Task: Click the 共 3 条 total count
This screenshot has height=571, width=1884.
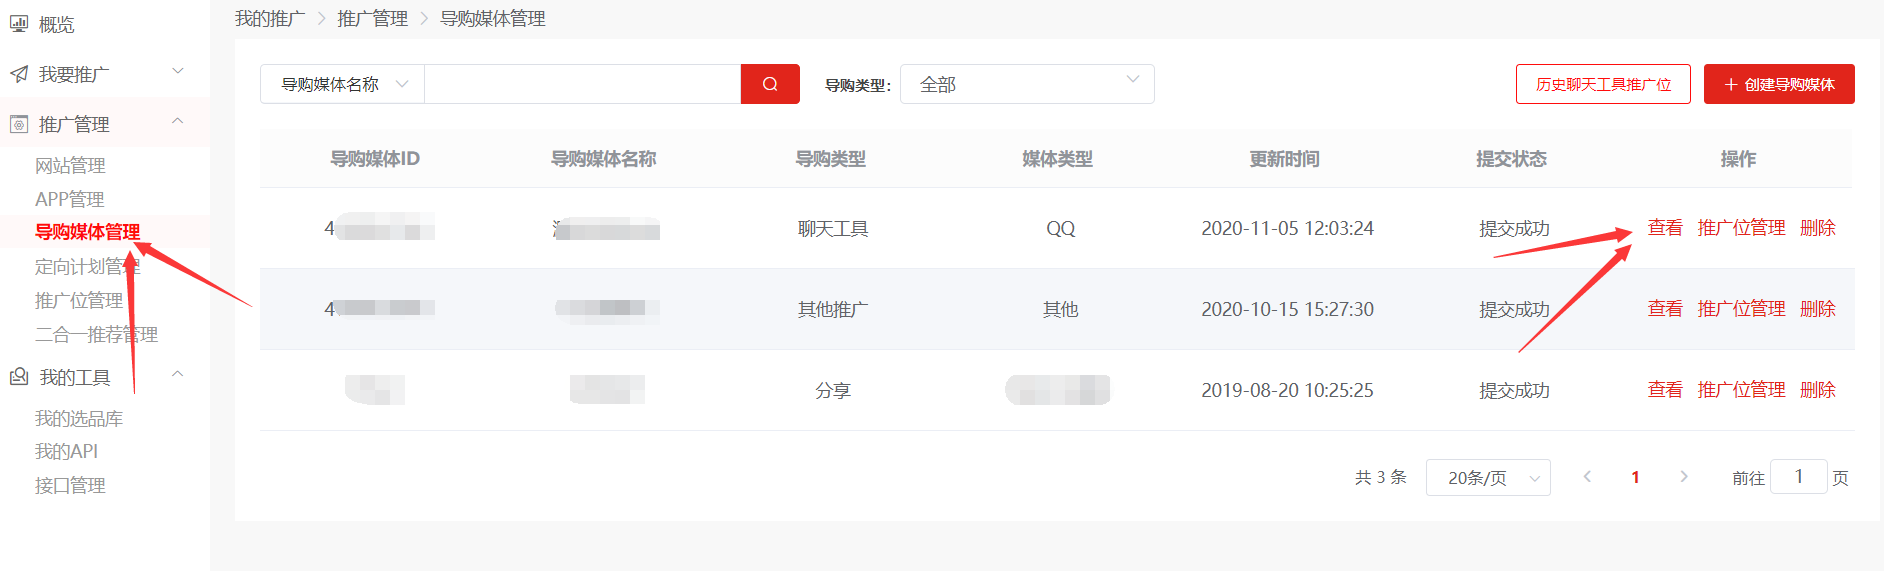Action: pos(1380,478)
